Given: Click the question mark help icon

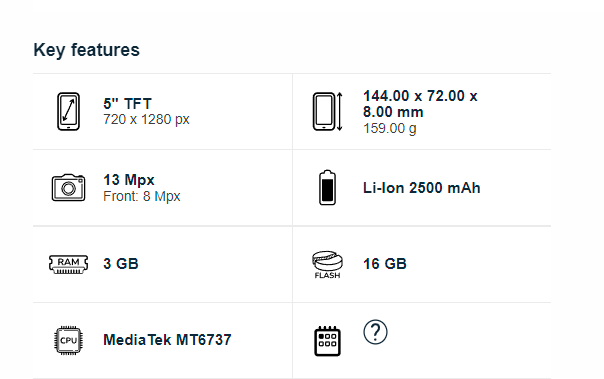Looking at the screenshot, I should coord(375,332).
